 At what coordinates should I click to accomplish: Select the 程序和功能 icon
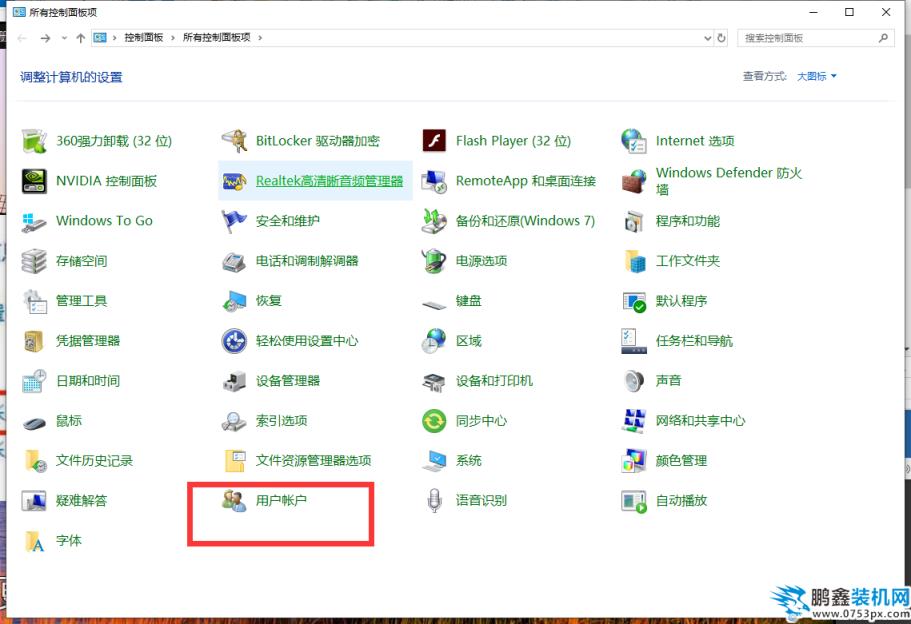coord(634,221)
